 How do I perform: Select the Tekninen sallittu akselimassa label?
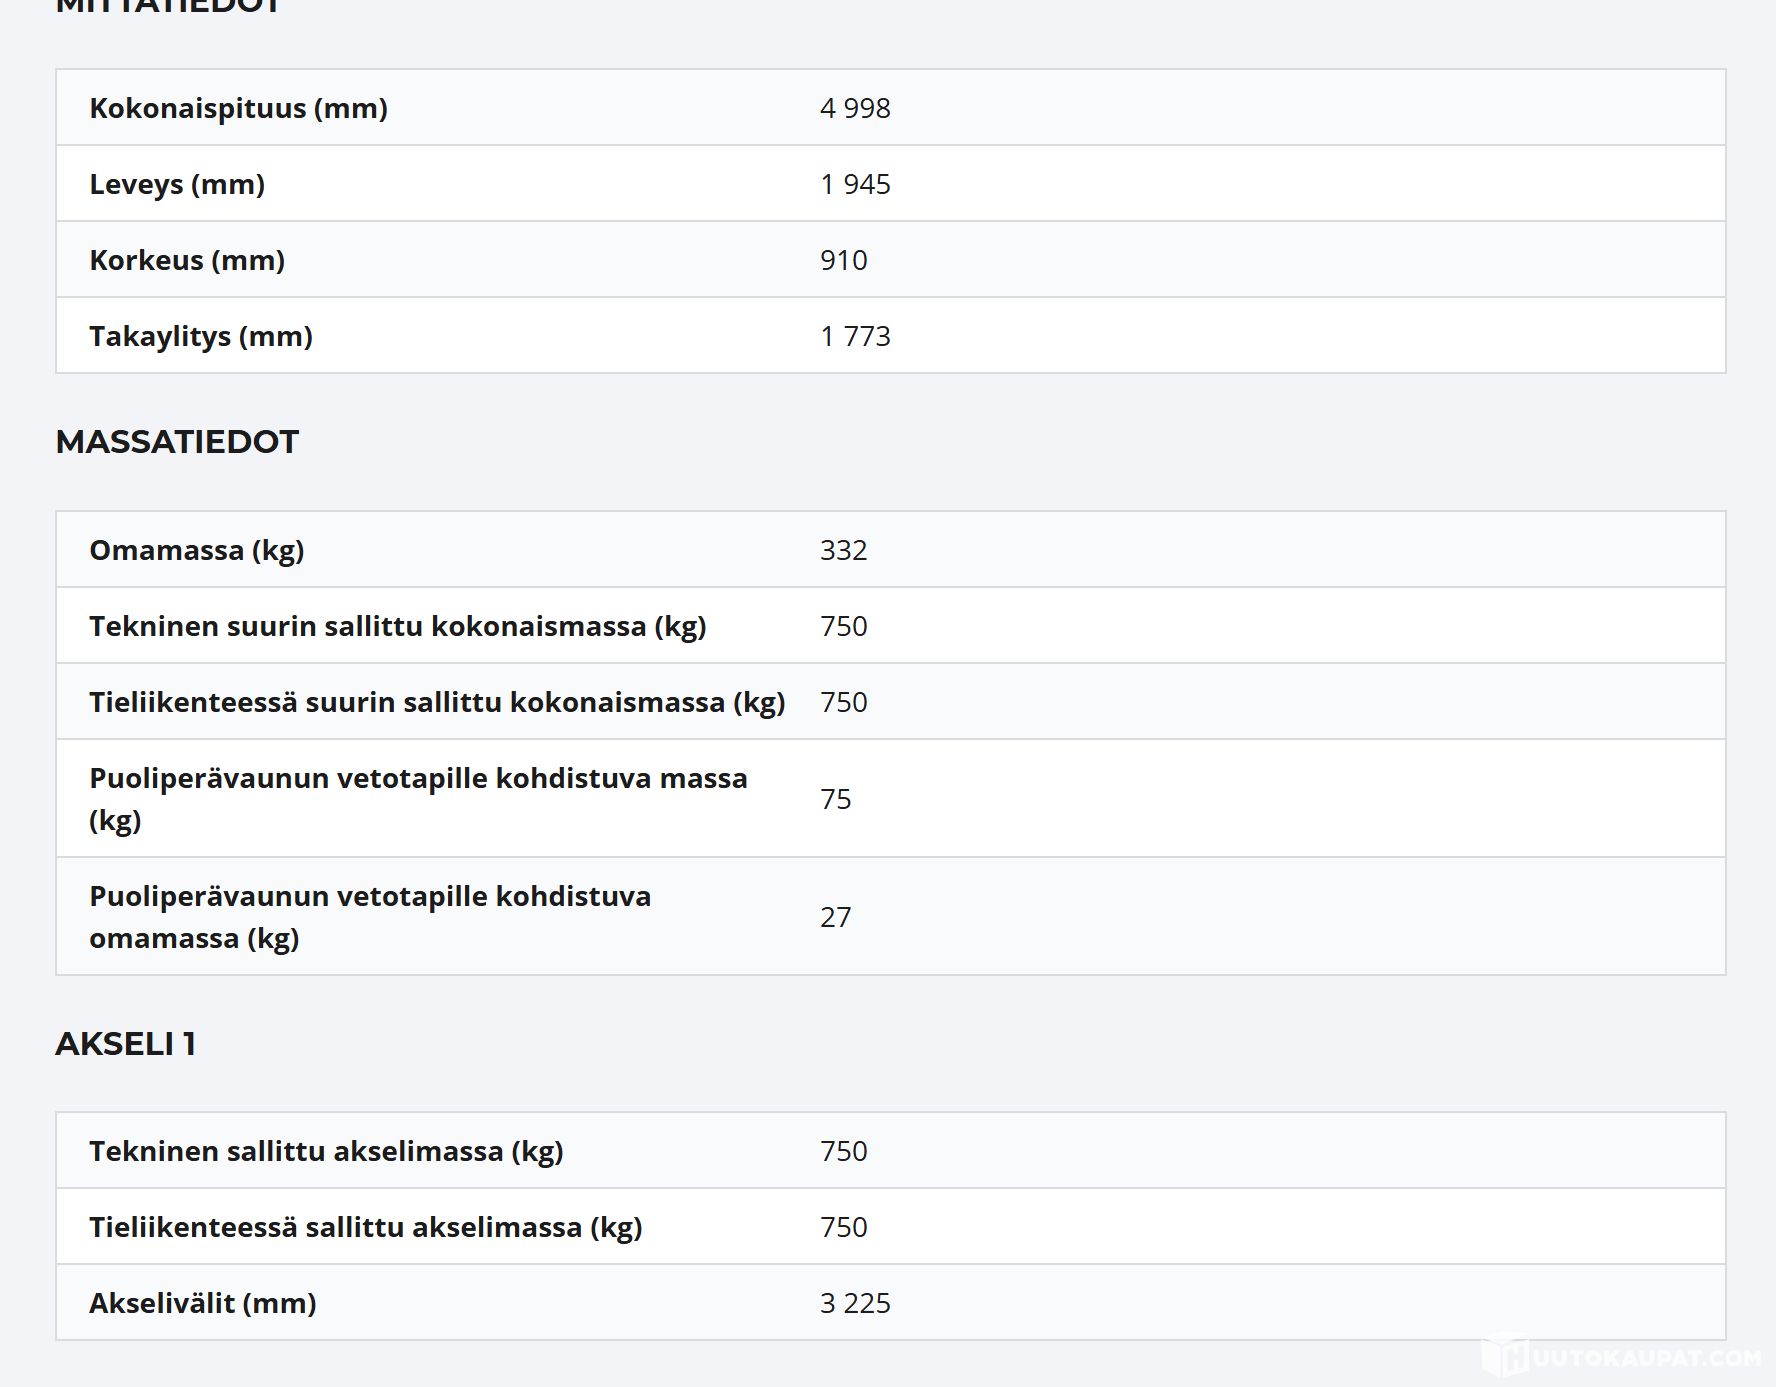[326, 1151]
